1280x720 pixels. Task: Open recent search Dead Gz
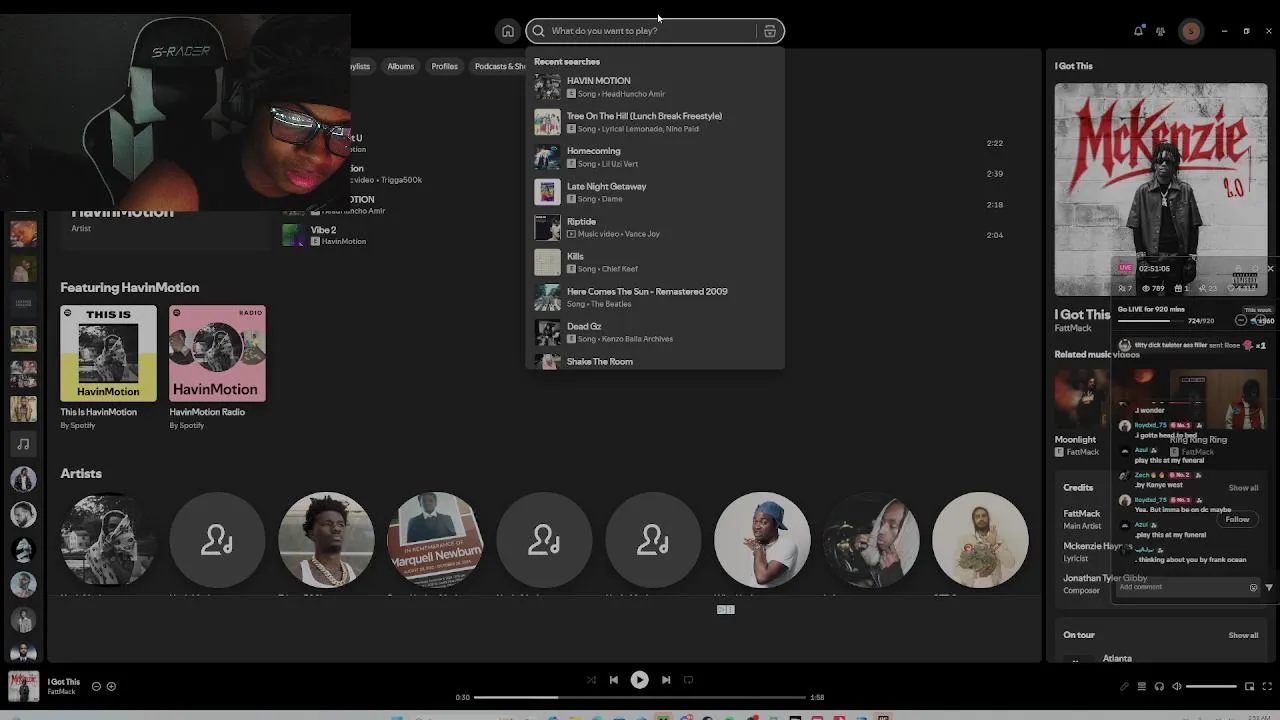pos(655,332)
